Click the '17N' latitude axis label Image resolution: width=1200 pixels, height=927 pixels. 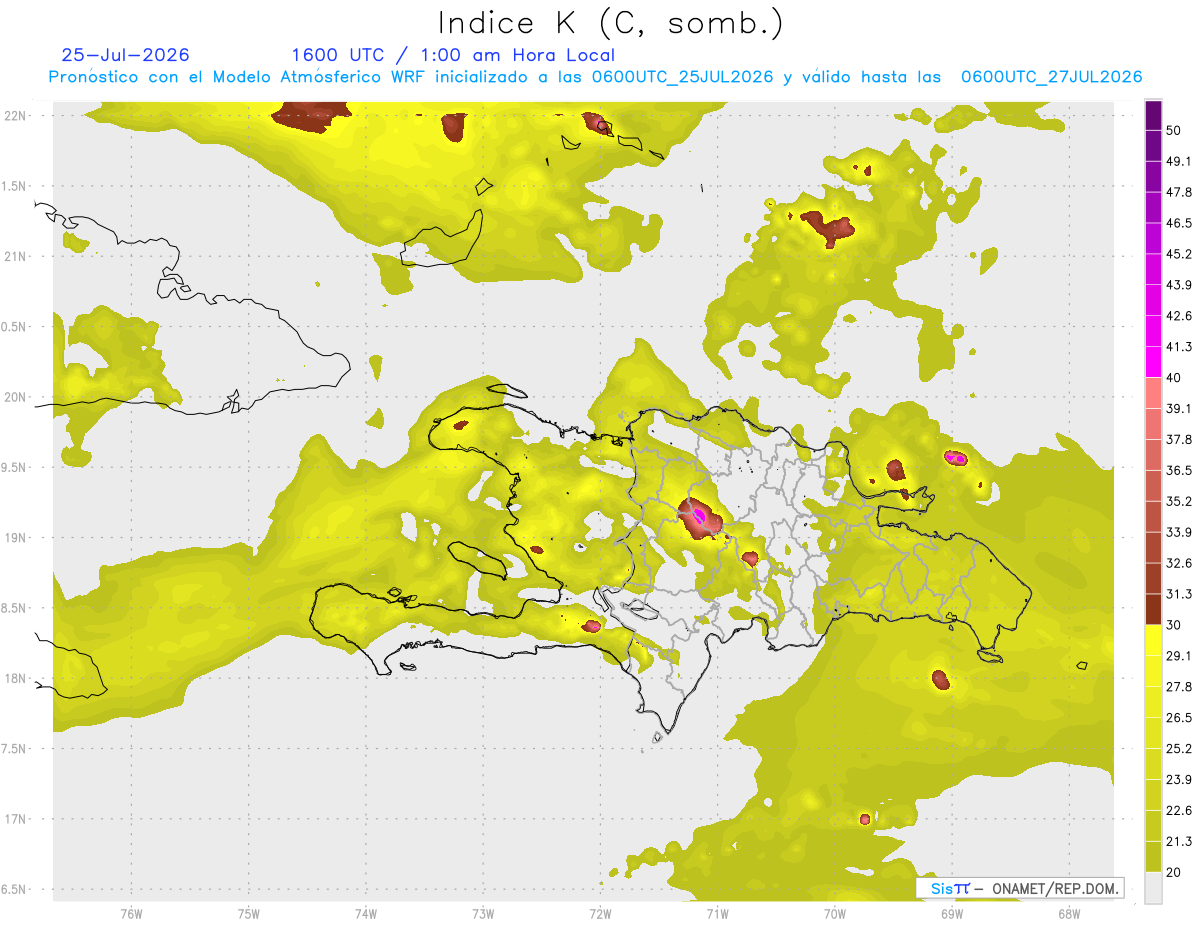coord(15,819)
